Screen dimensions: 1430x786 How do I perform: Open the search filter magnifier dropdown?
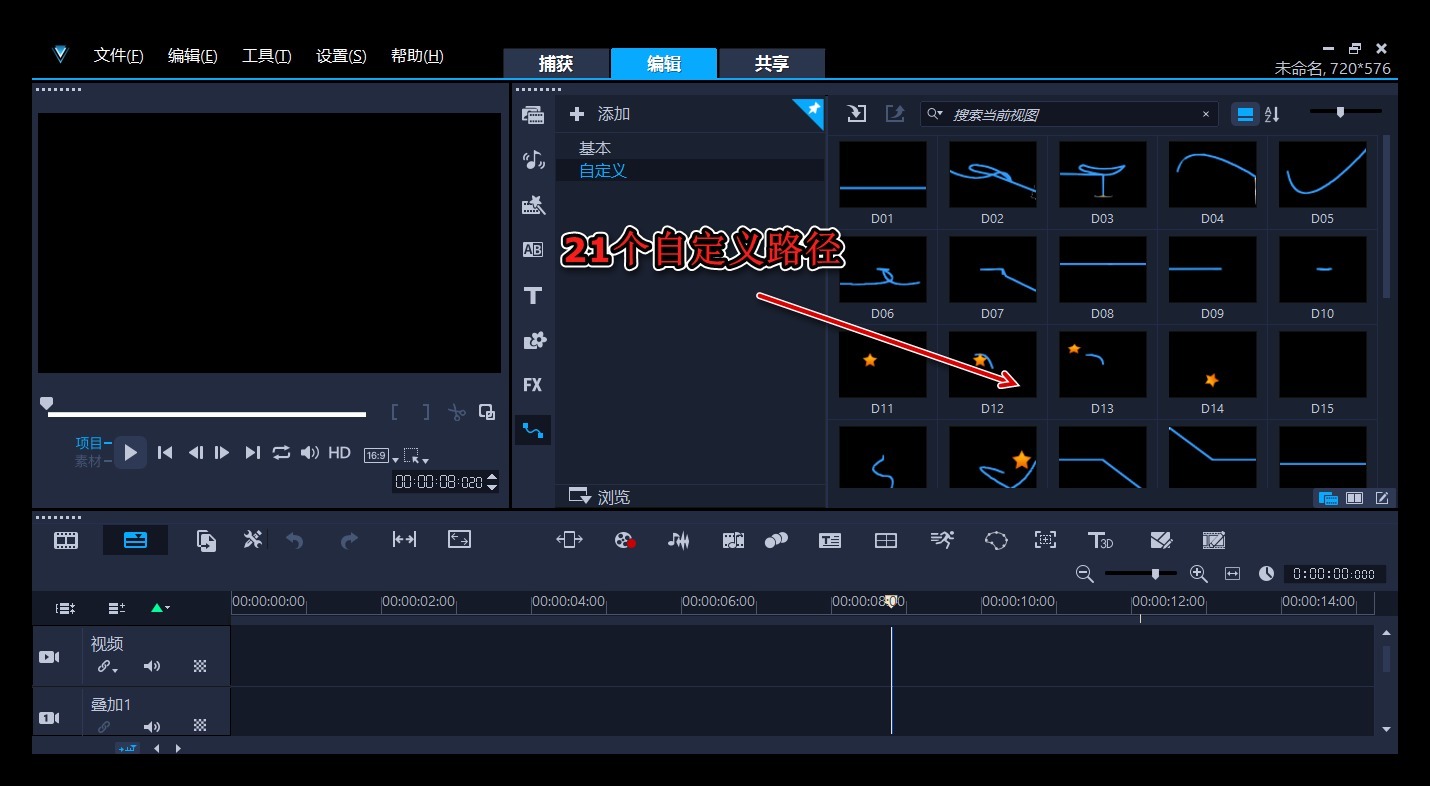coord(936,114)
